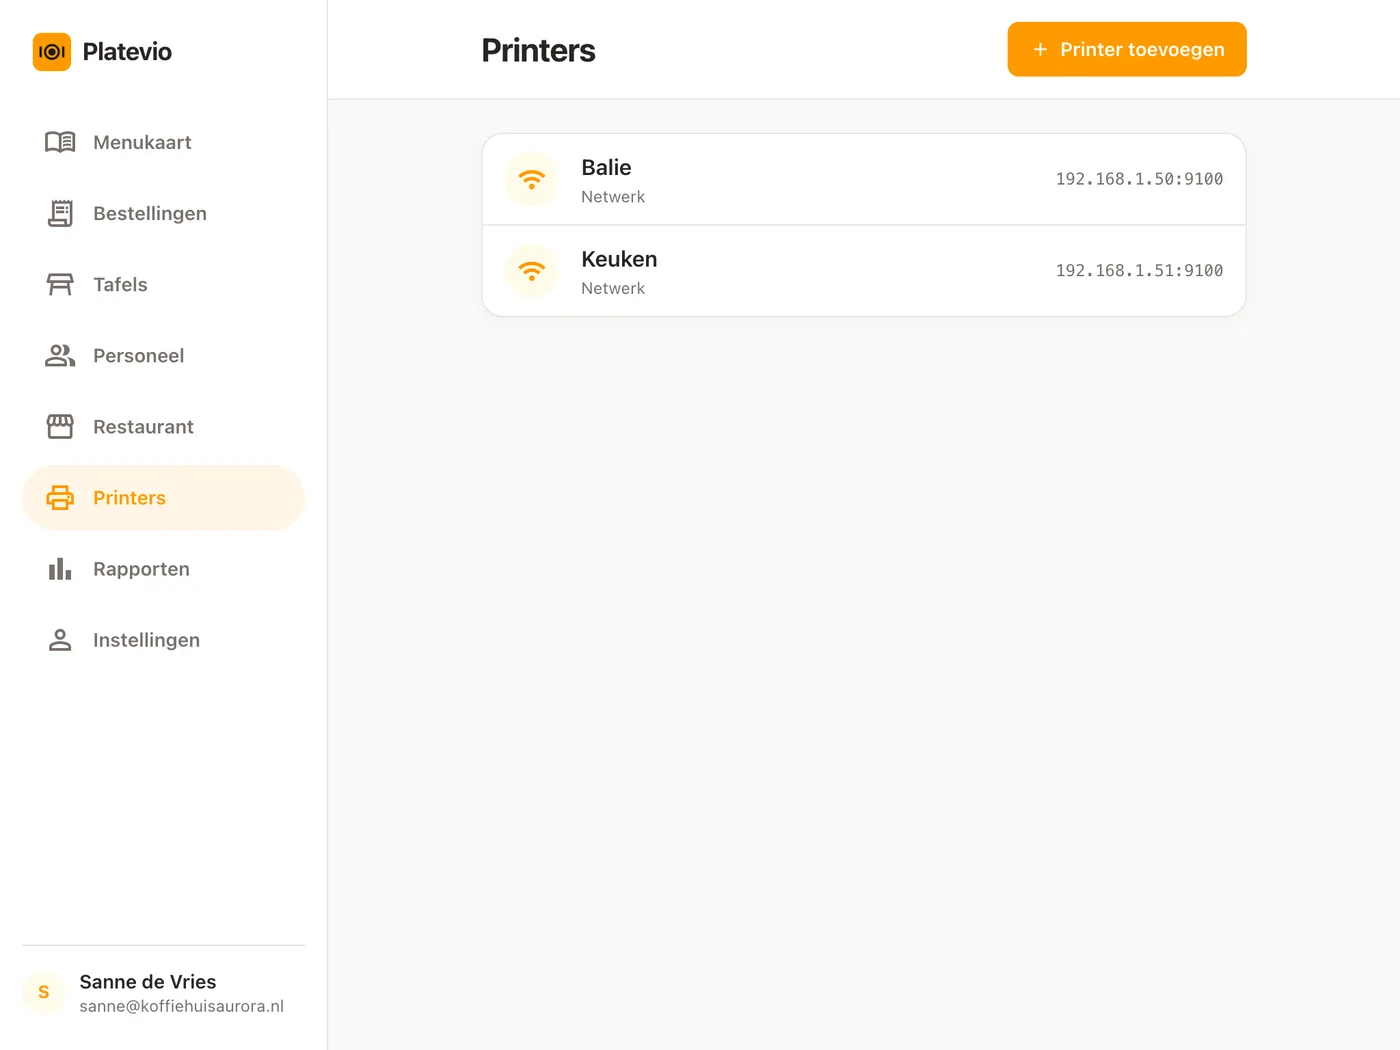Click the Printers page heading
1400x1050 pixels.
538,50
